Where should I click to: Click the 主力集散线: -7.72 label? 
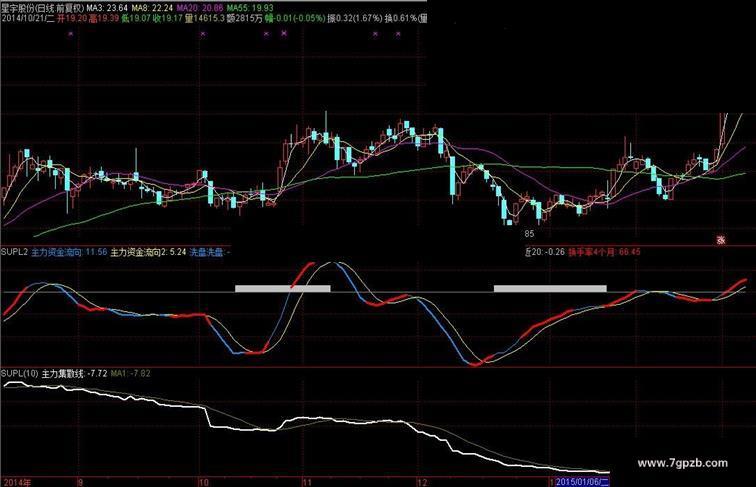74,373
